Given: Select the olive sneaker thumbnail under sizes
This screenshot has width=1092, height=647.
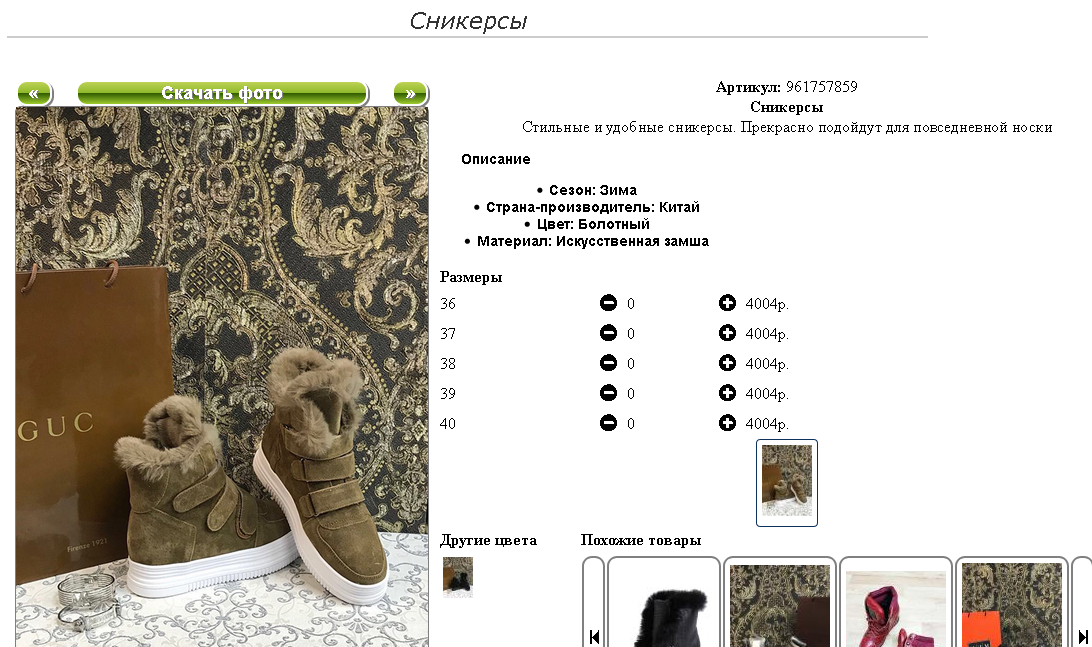Looking at the screenshot, I should [x=786, y=482].
